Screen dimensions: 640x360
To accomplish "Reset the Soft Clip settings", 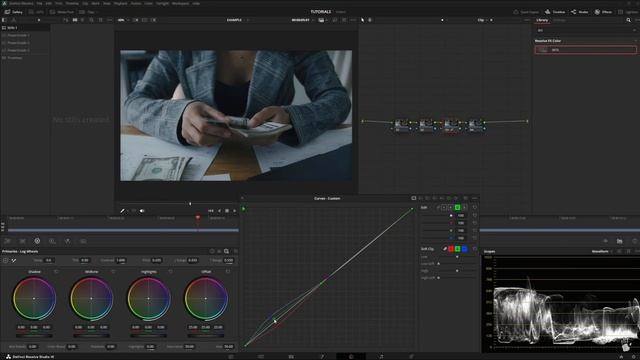I will (475, 249).
